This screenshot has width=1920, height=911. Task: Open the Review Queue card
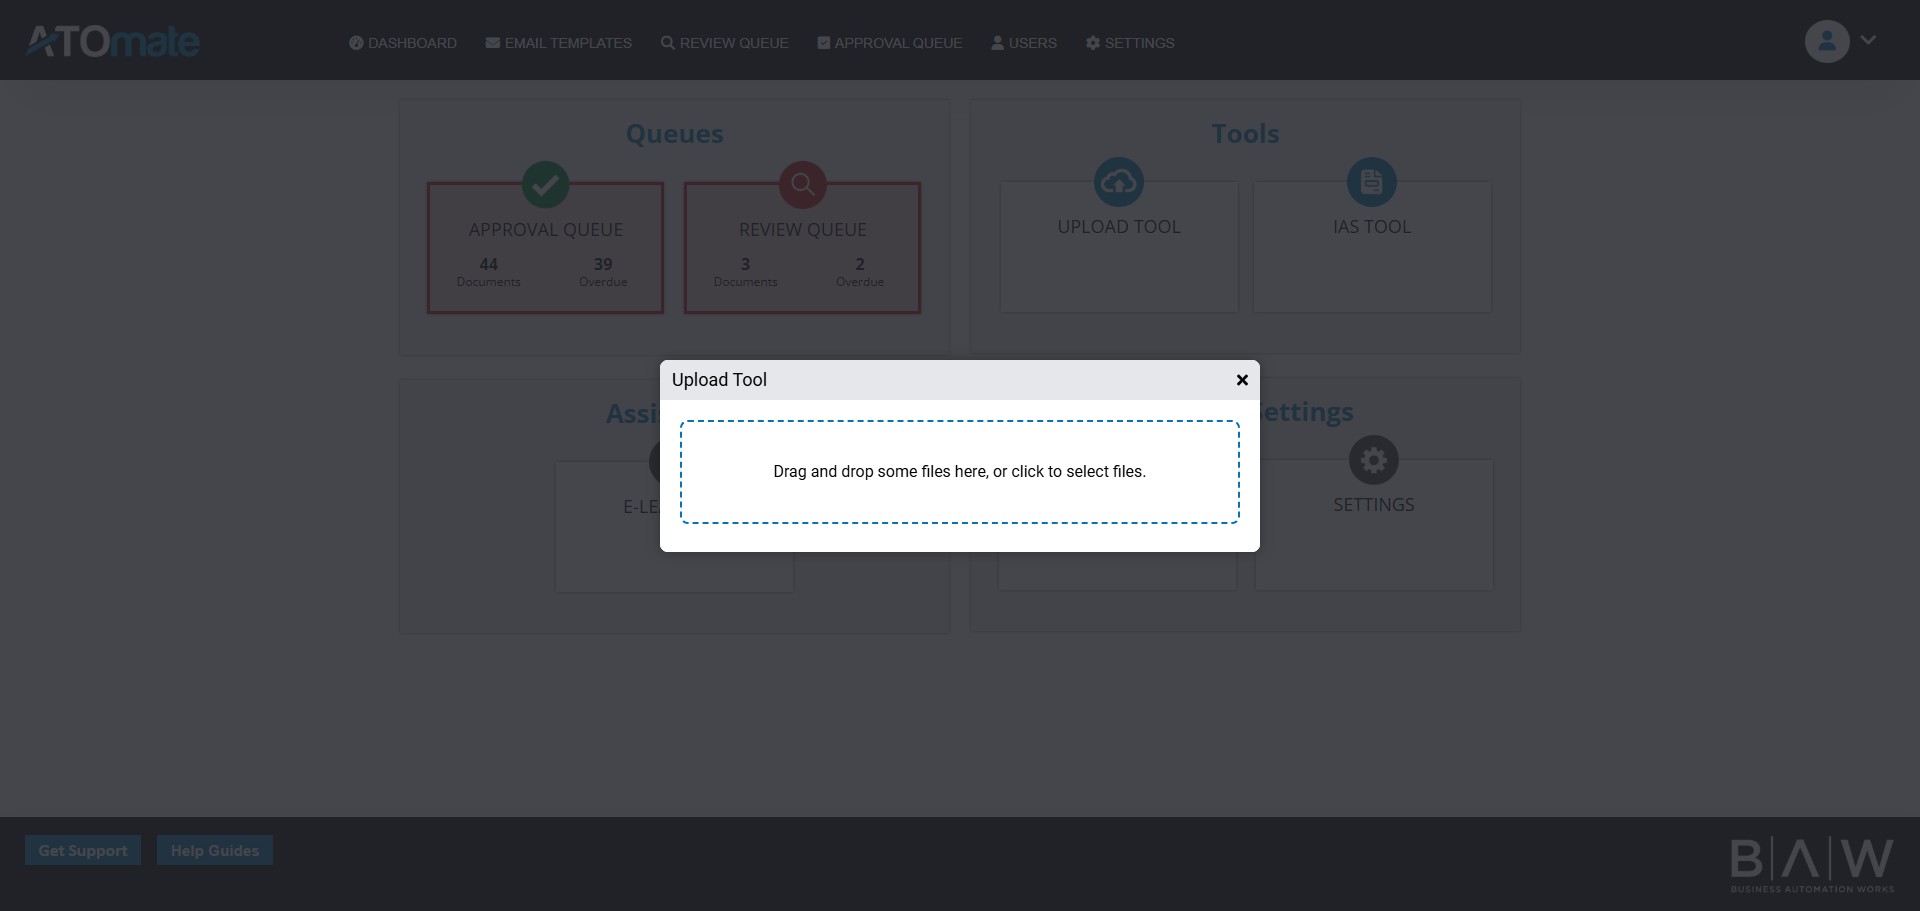click(x=802, y=248)
